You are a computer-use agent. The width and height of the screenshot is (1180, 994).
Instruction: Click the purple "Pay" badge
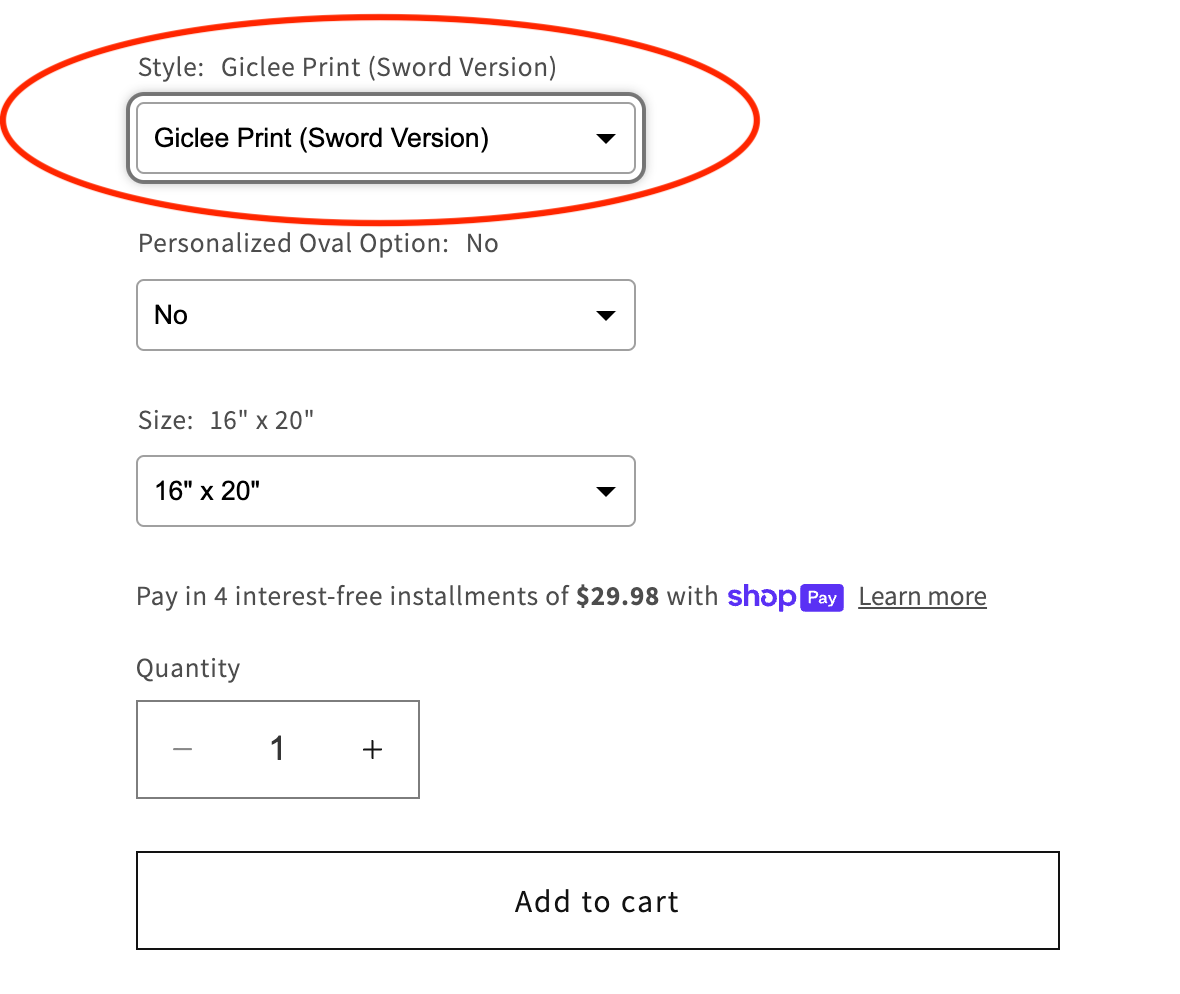click(822, 598)
